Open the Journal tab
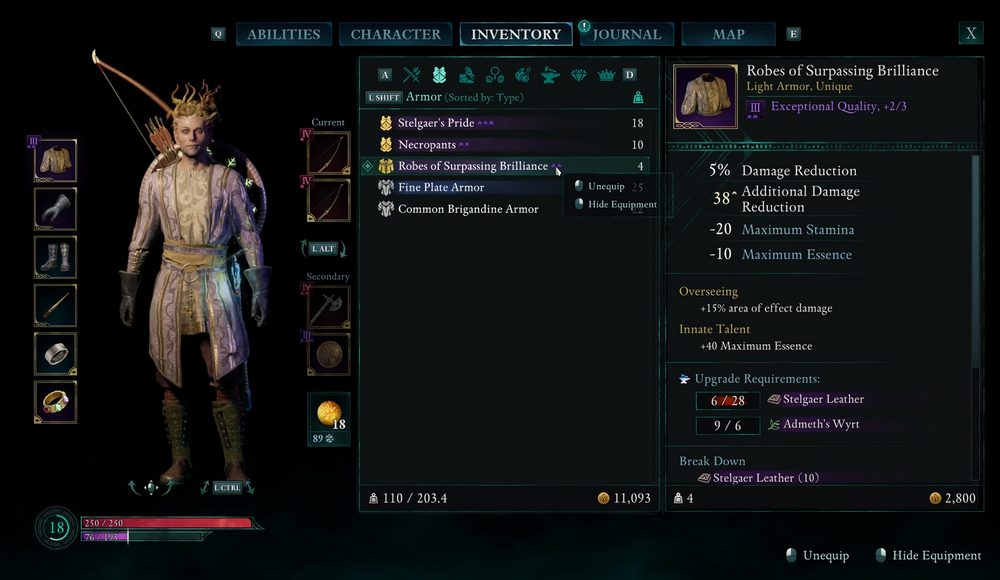Screen dimensions: 1000x580 tap(627, 34)
